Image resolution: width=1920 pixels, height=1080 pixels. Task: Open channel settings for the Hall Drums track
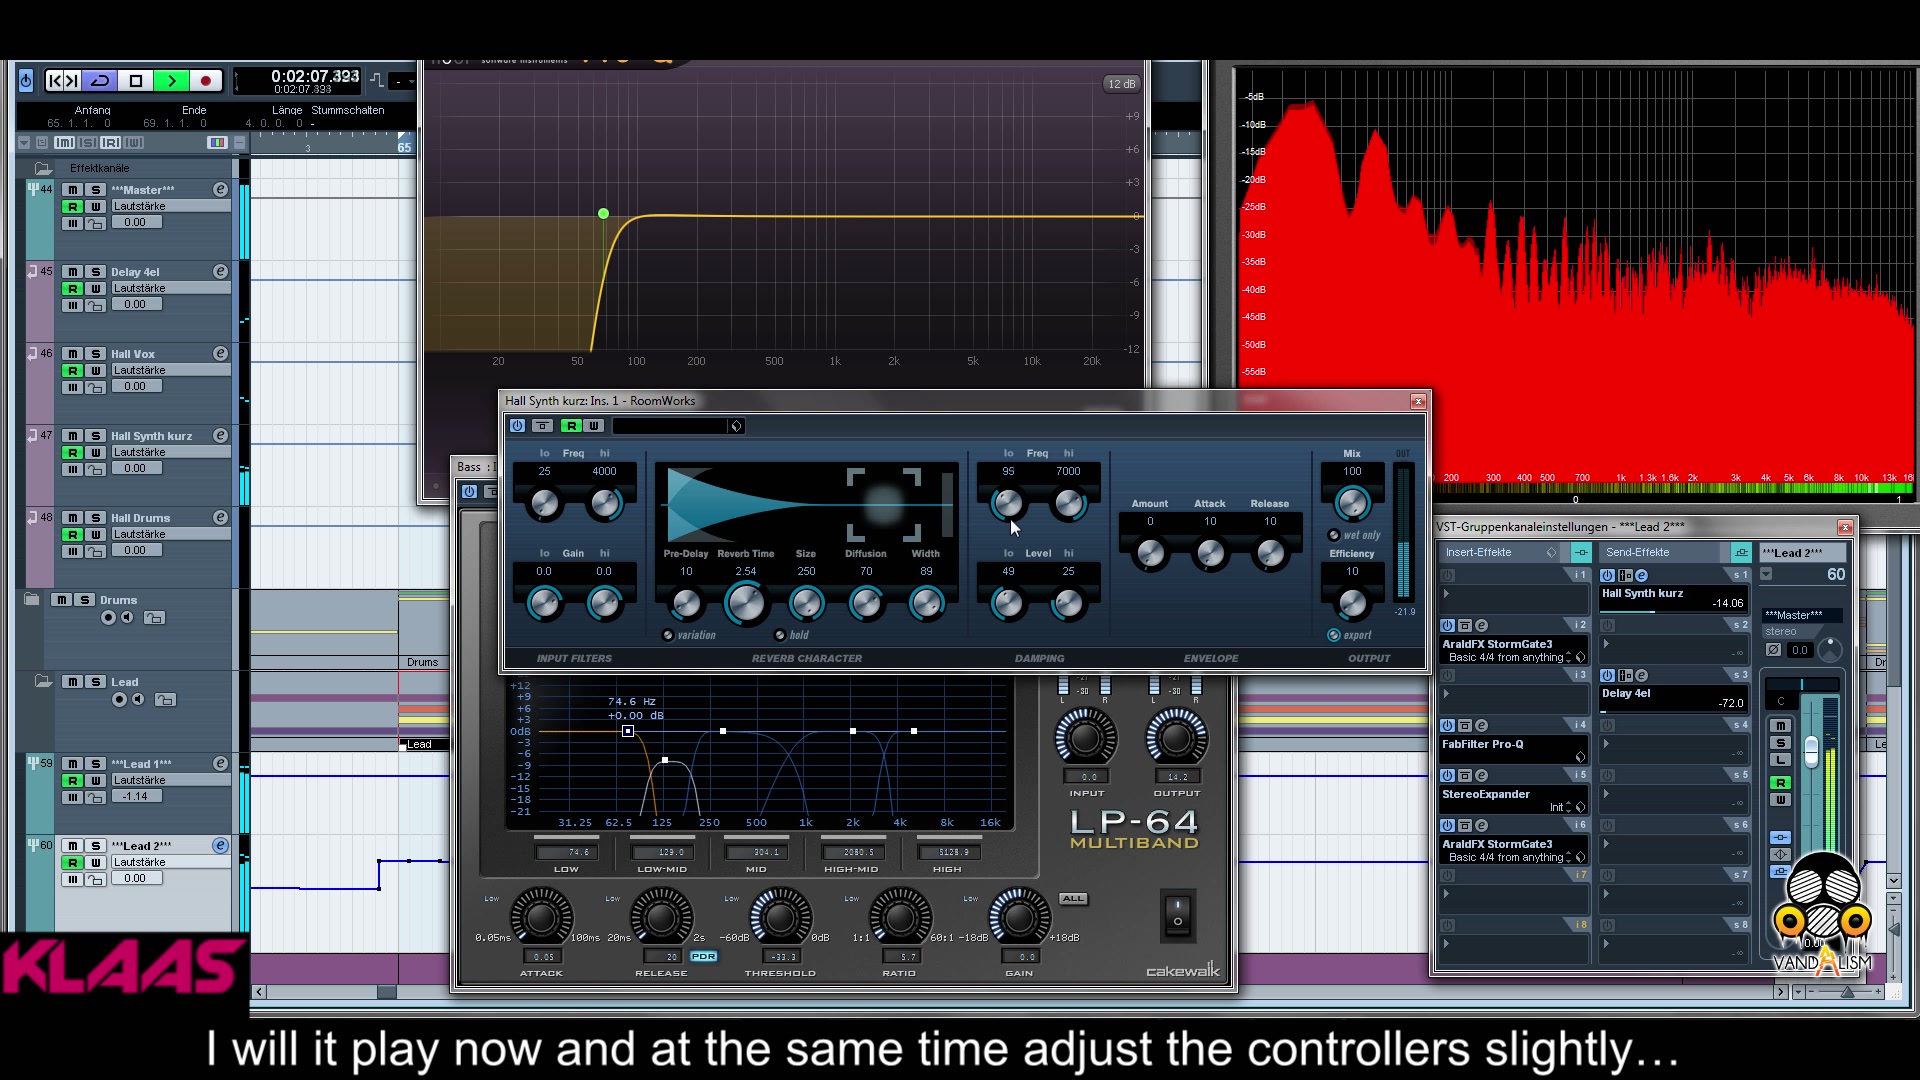click(220, 518)
